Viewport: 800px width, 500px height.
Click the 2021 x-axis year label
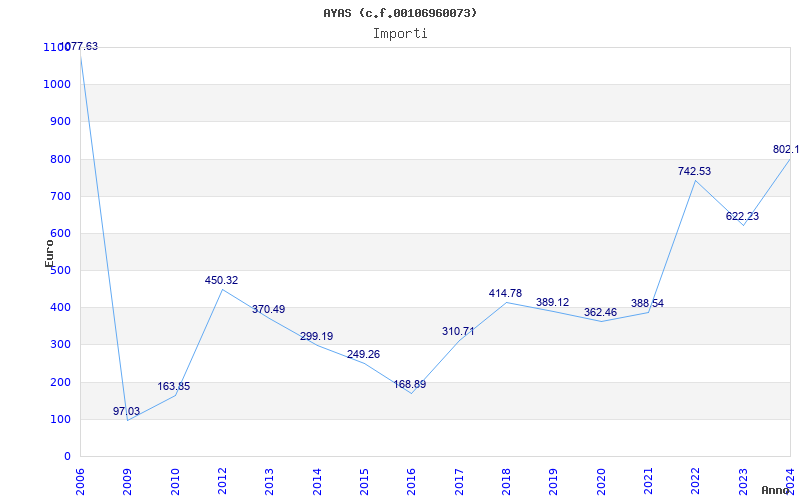pyautogui.click(x=647, y=482)
